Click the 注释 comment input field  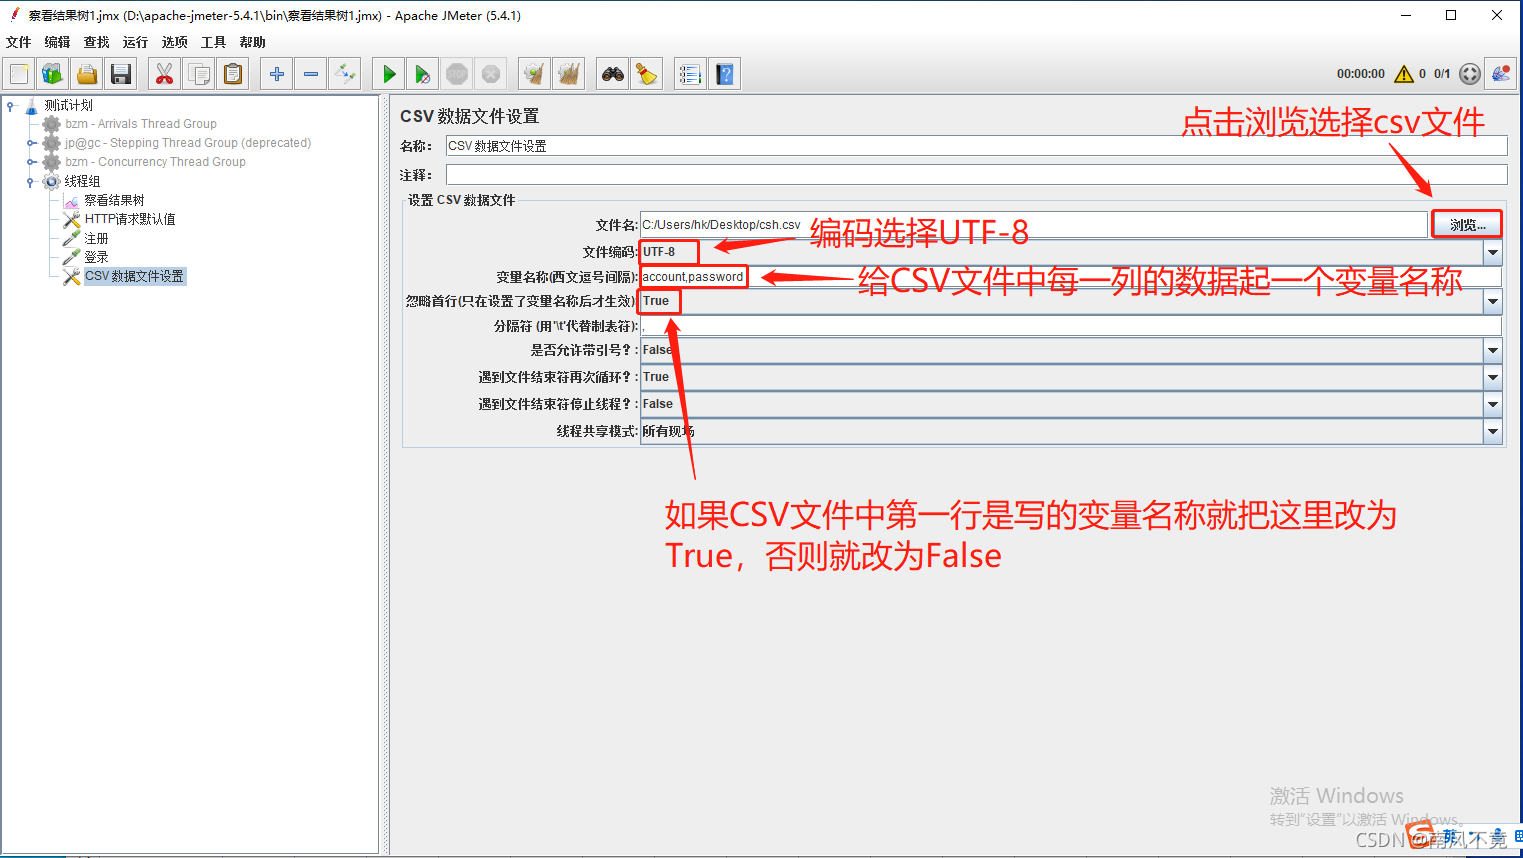(x=976, y=175)
